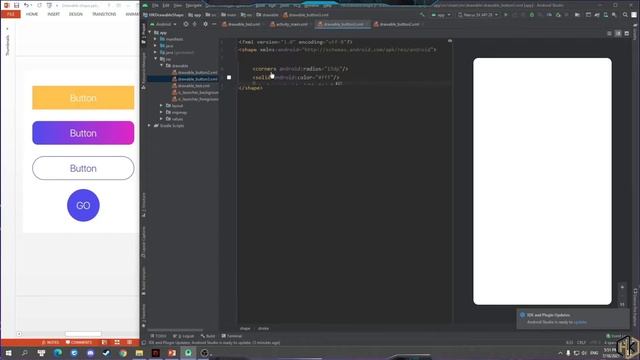Click the green debug bug icon
The image size is (640, 360).
click(531, 15)
